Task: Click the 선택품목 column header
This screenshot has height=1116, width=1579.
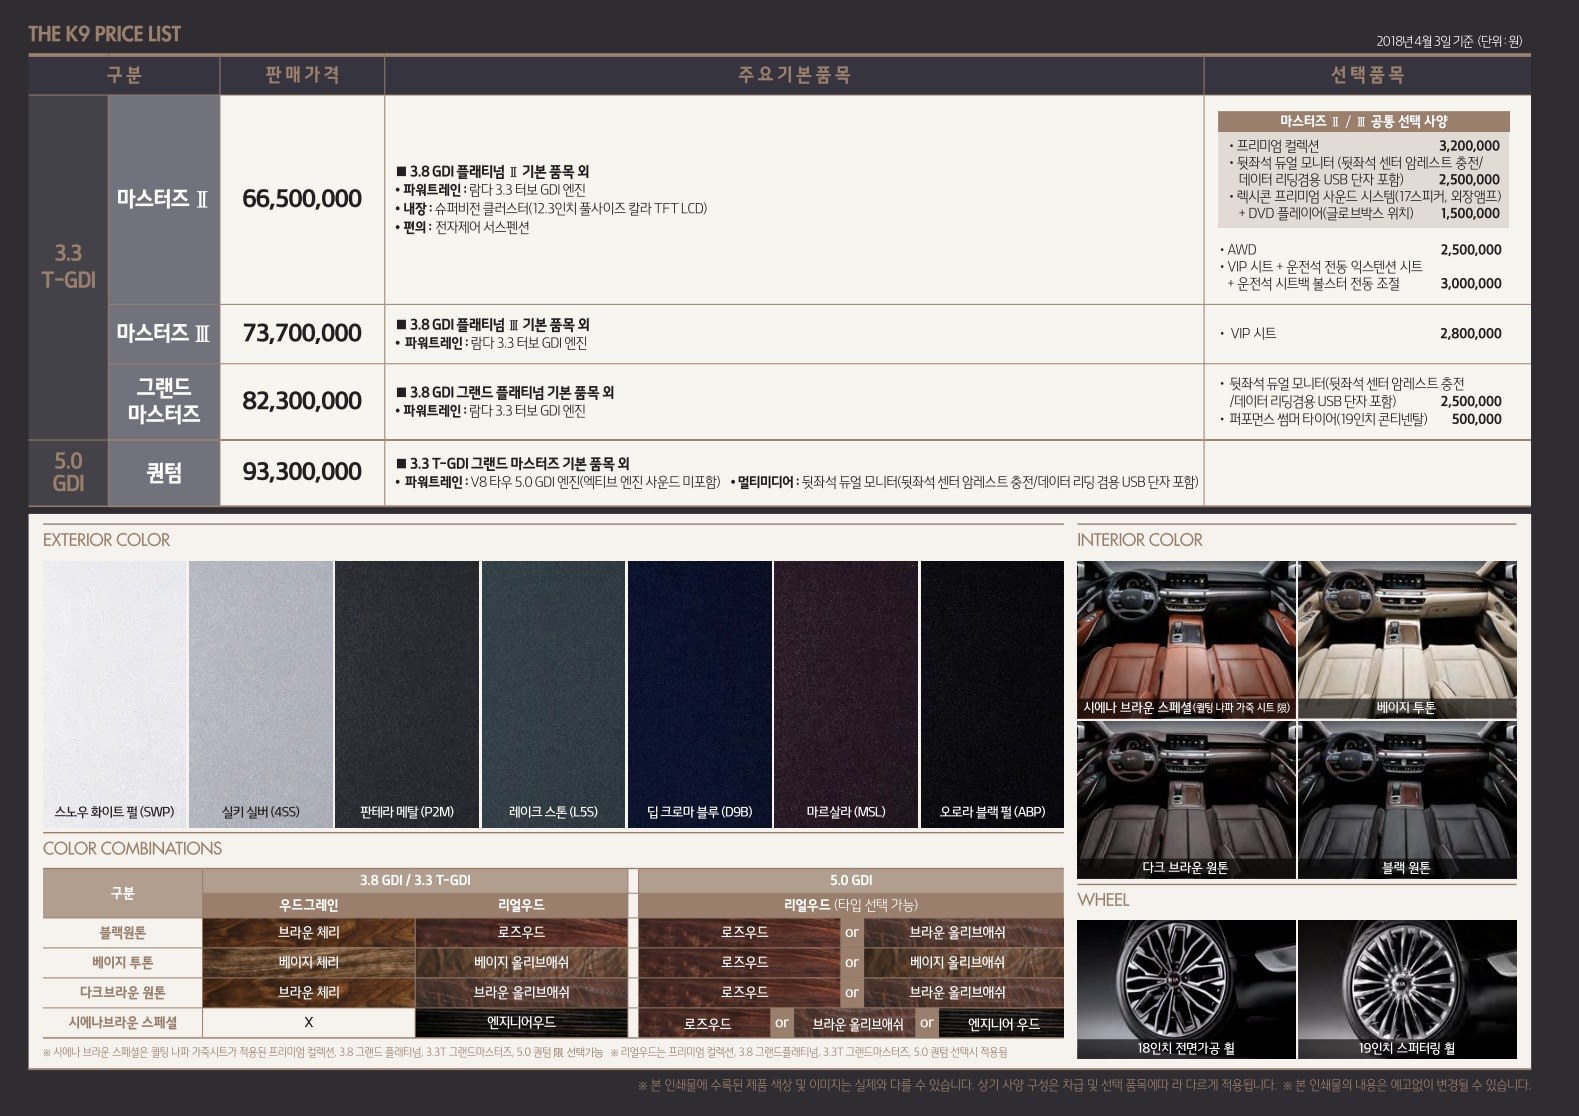Action: point(1366,75)
